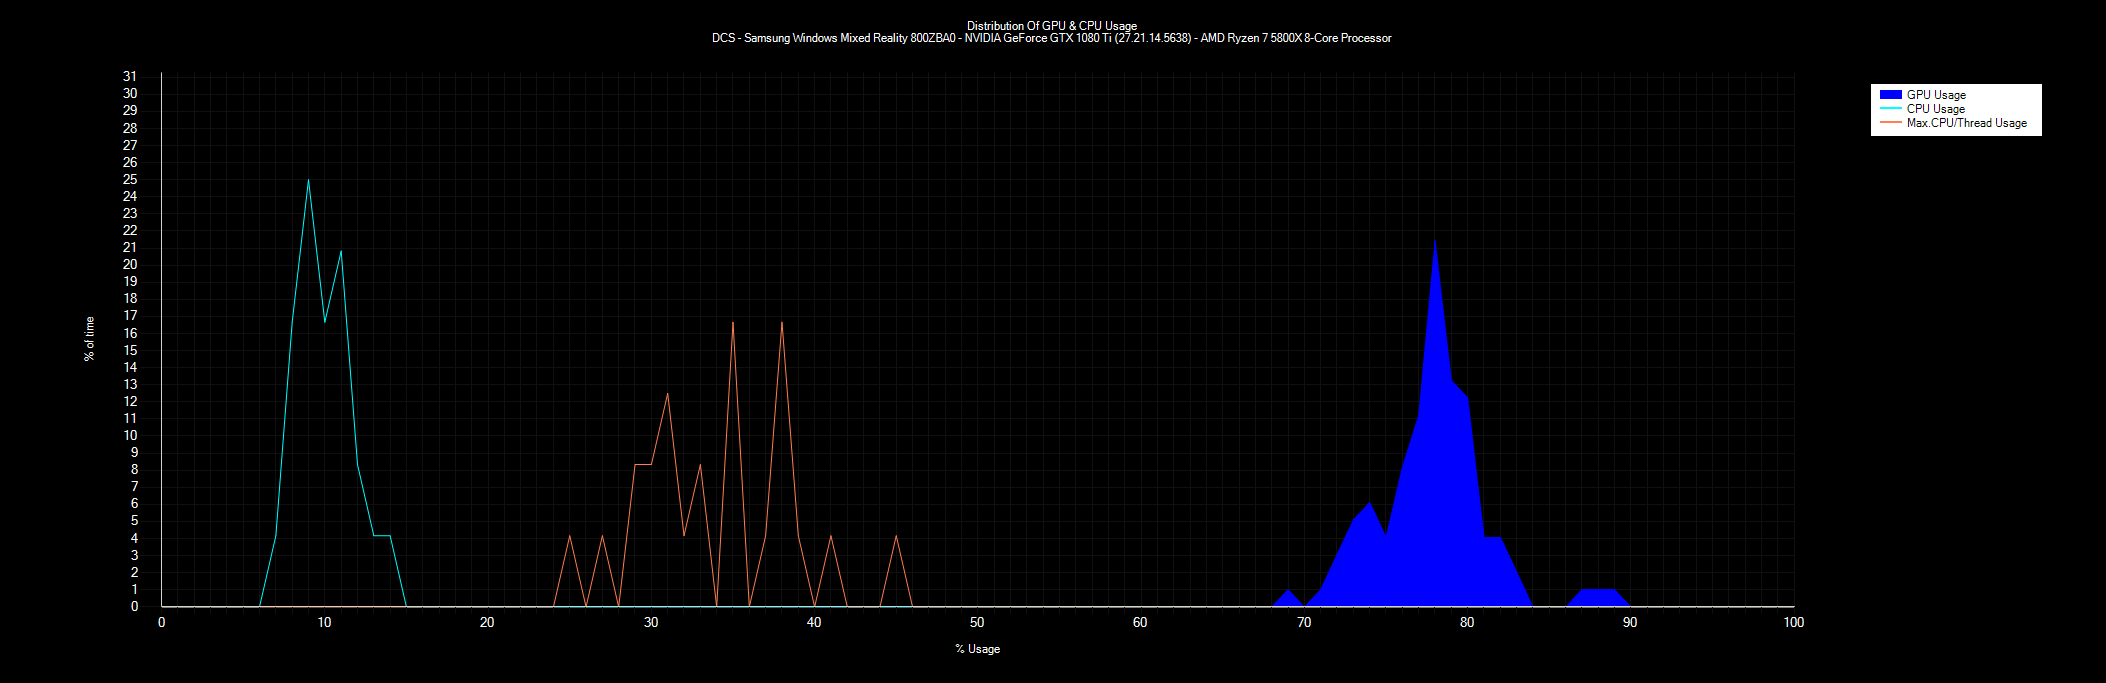Click the blue GPU usage peak at 78
The height and width of the screenshot is (683, 2106).
1435,242
